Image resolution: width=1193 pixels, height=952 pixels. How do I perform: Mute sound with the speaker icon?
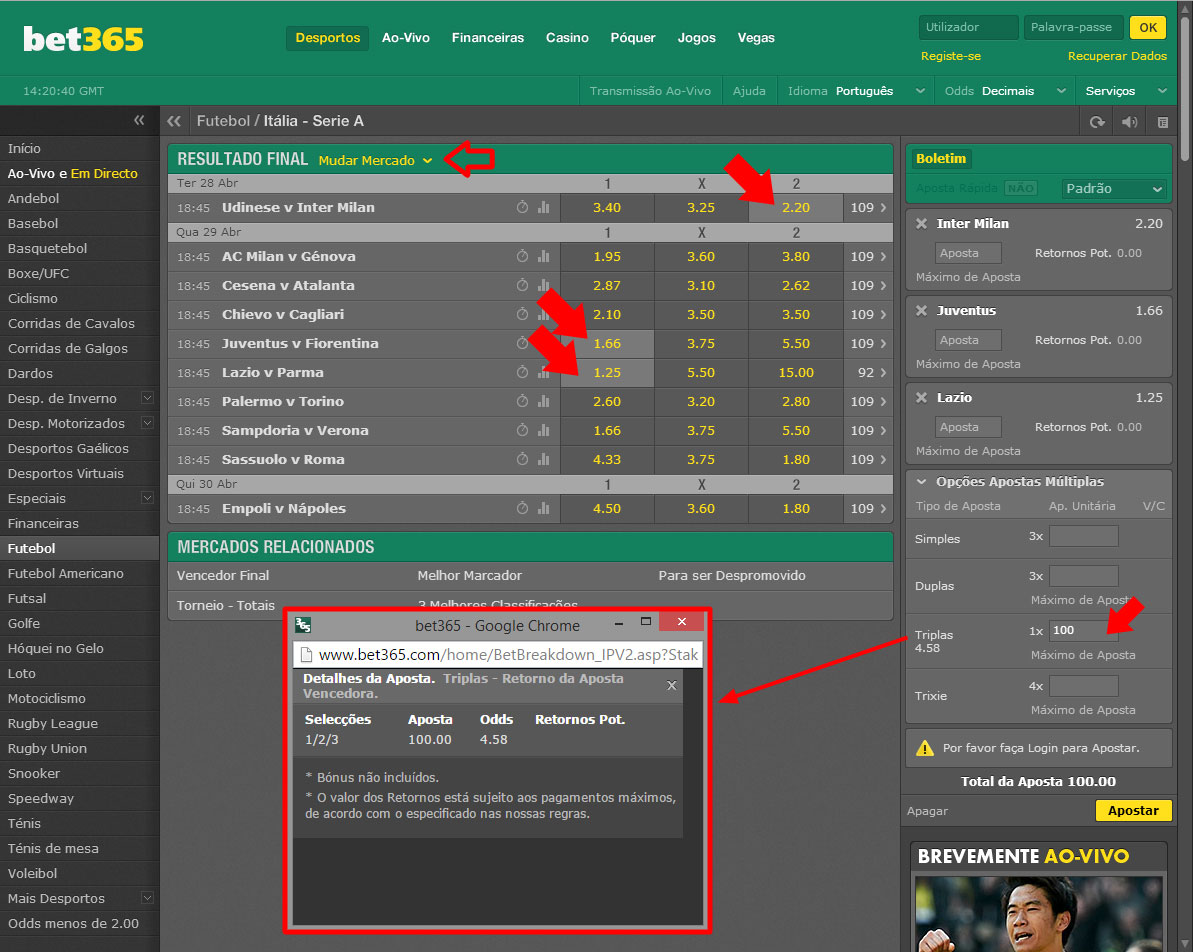click(x=1129, y=122)
